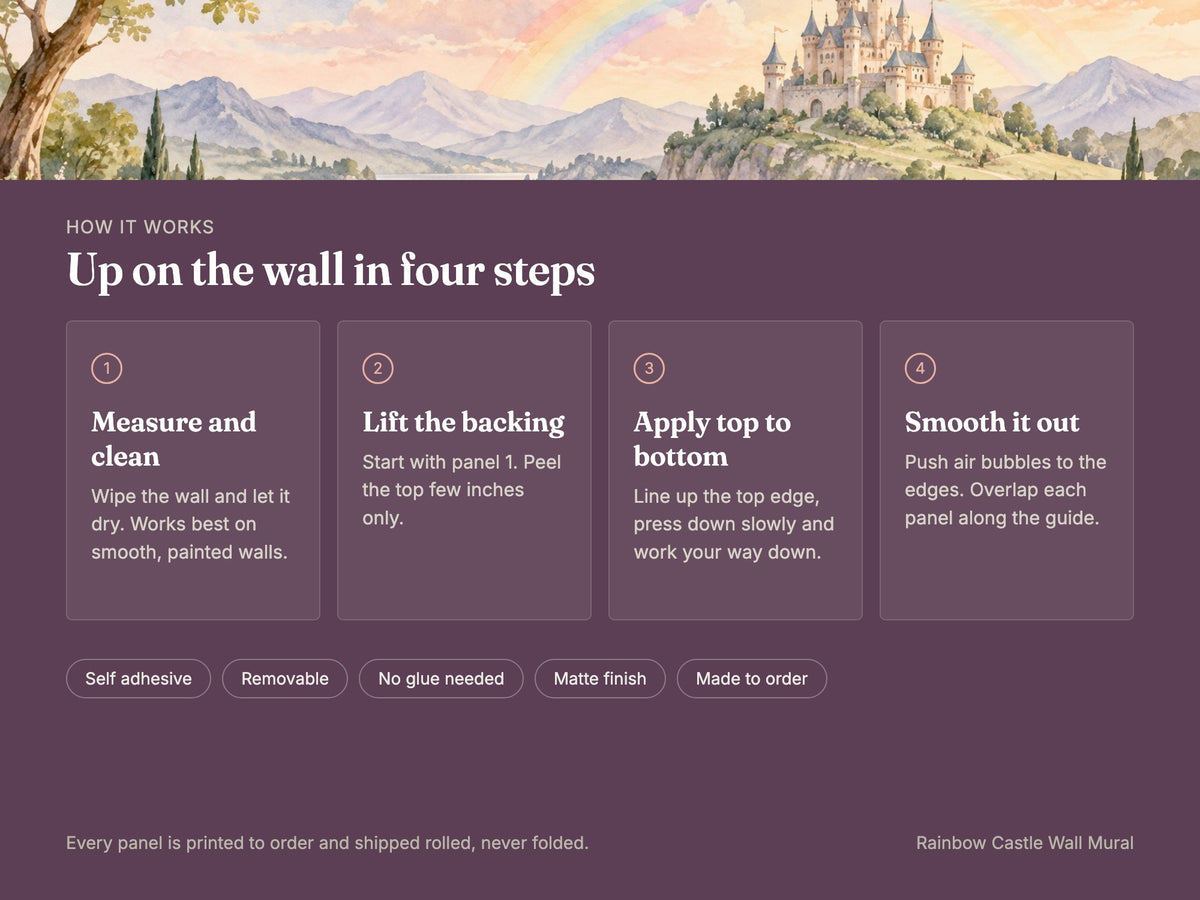The image size is (1200, 900).
Task: Select the Self adhesive tag
Action: tap(138, 678)
